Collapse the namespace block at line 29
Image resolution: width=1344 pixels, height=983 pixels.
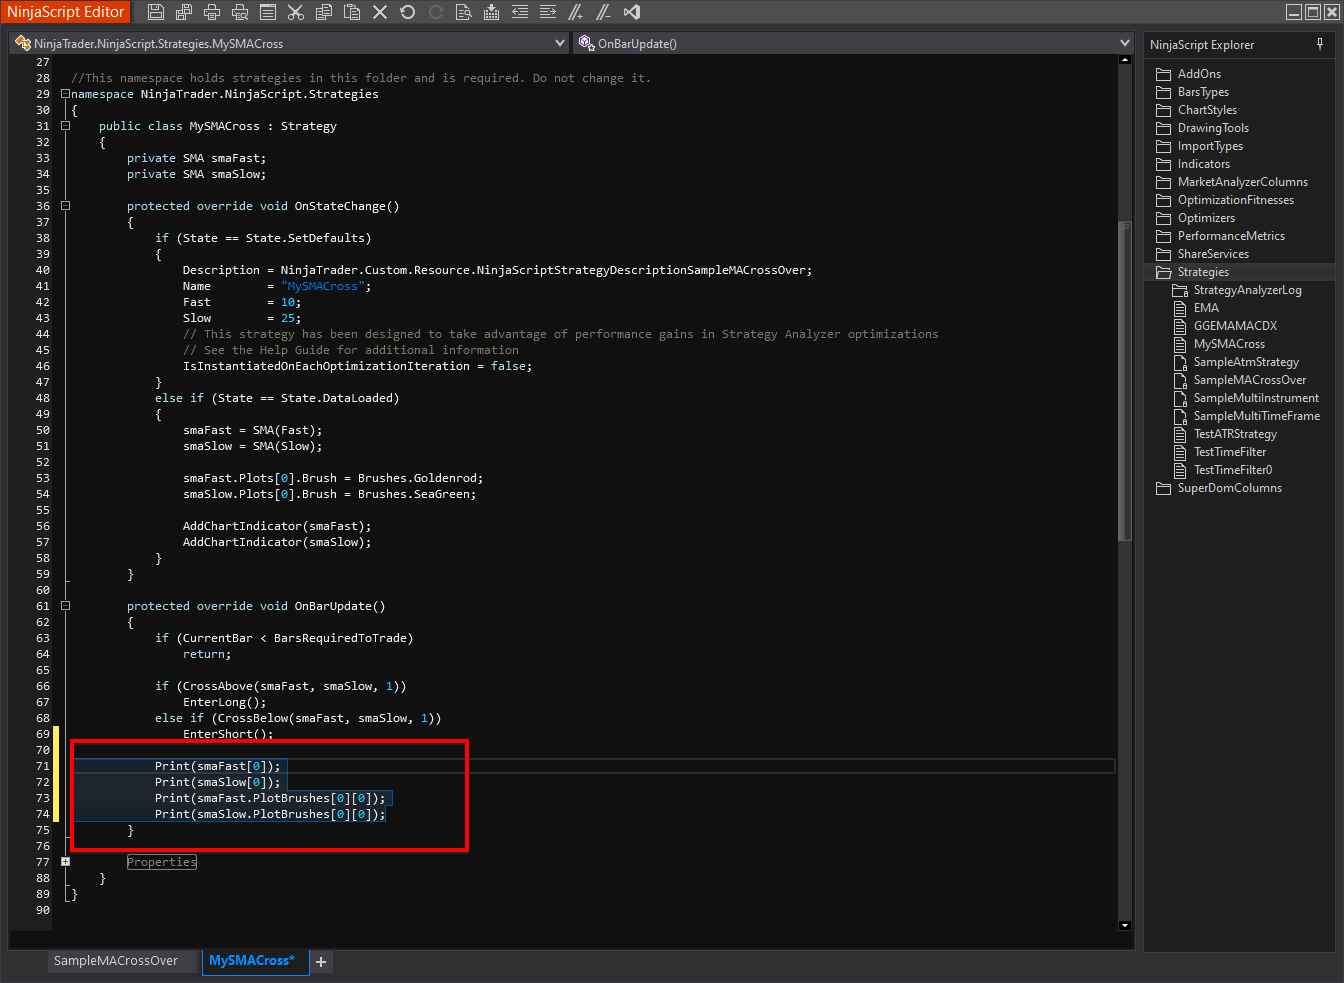point(65,94)
